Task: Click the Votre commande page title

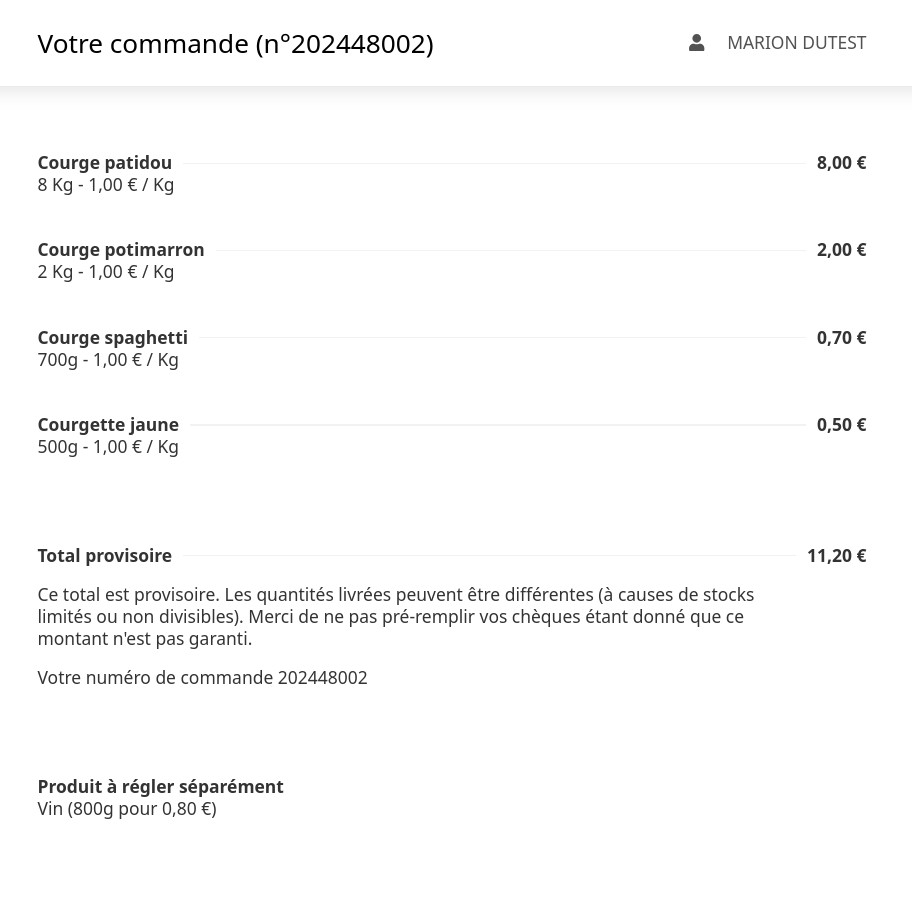Action: [x=235, y=44]
